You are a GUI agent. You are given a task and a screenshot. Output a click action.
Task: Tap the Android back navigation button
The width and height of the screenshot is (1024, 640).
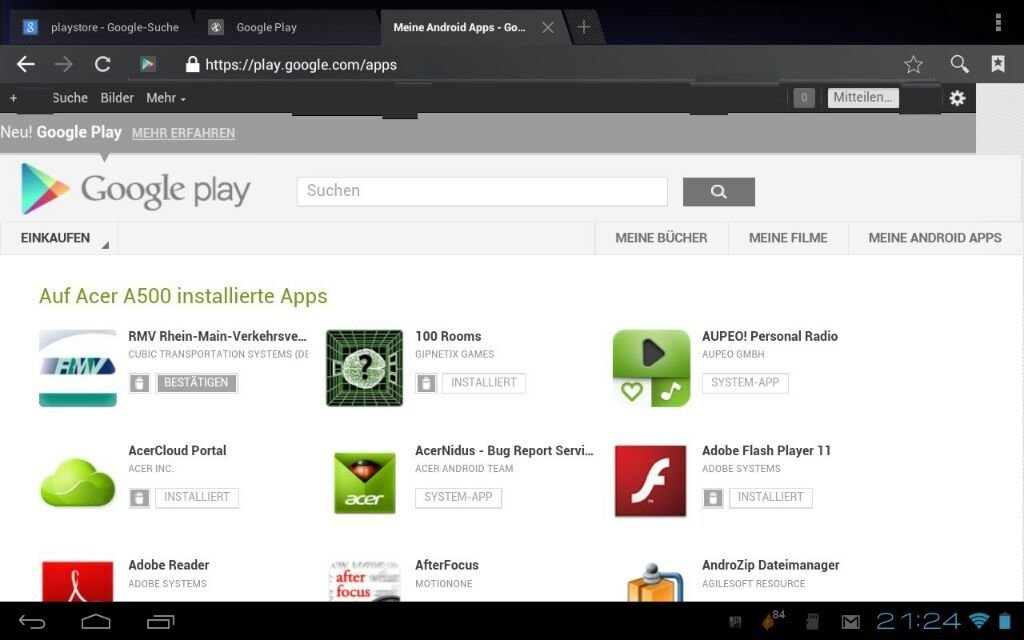tap(31, 622)
